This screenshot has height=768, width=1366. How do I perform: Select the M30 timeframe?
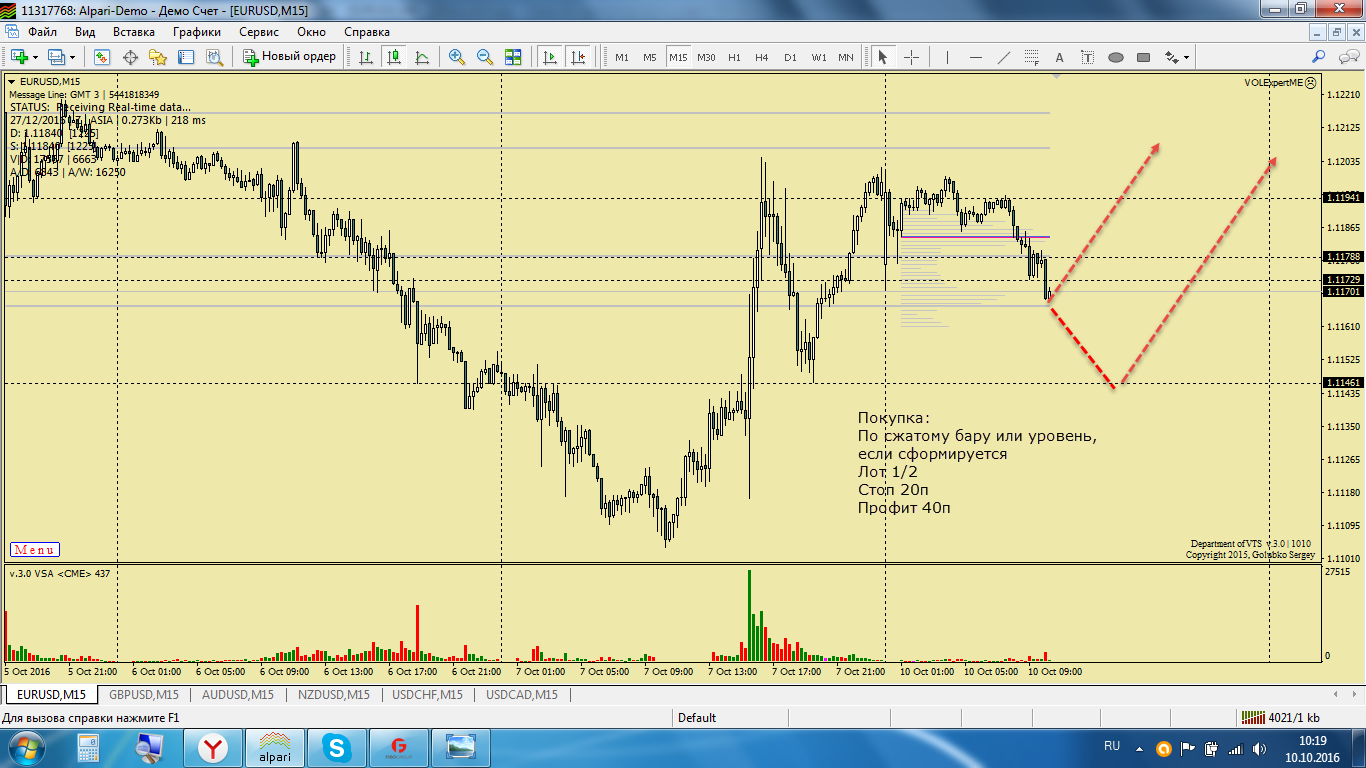click(x=706, y=57)
